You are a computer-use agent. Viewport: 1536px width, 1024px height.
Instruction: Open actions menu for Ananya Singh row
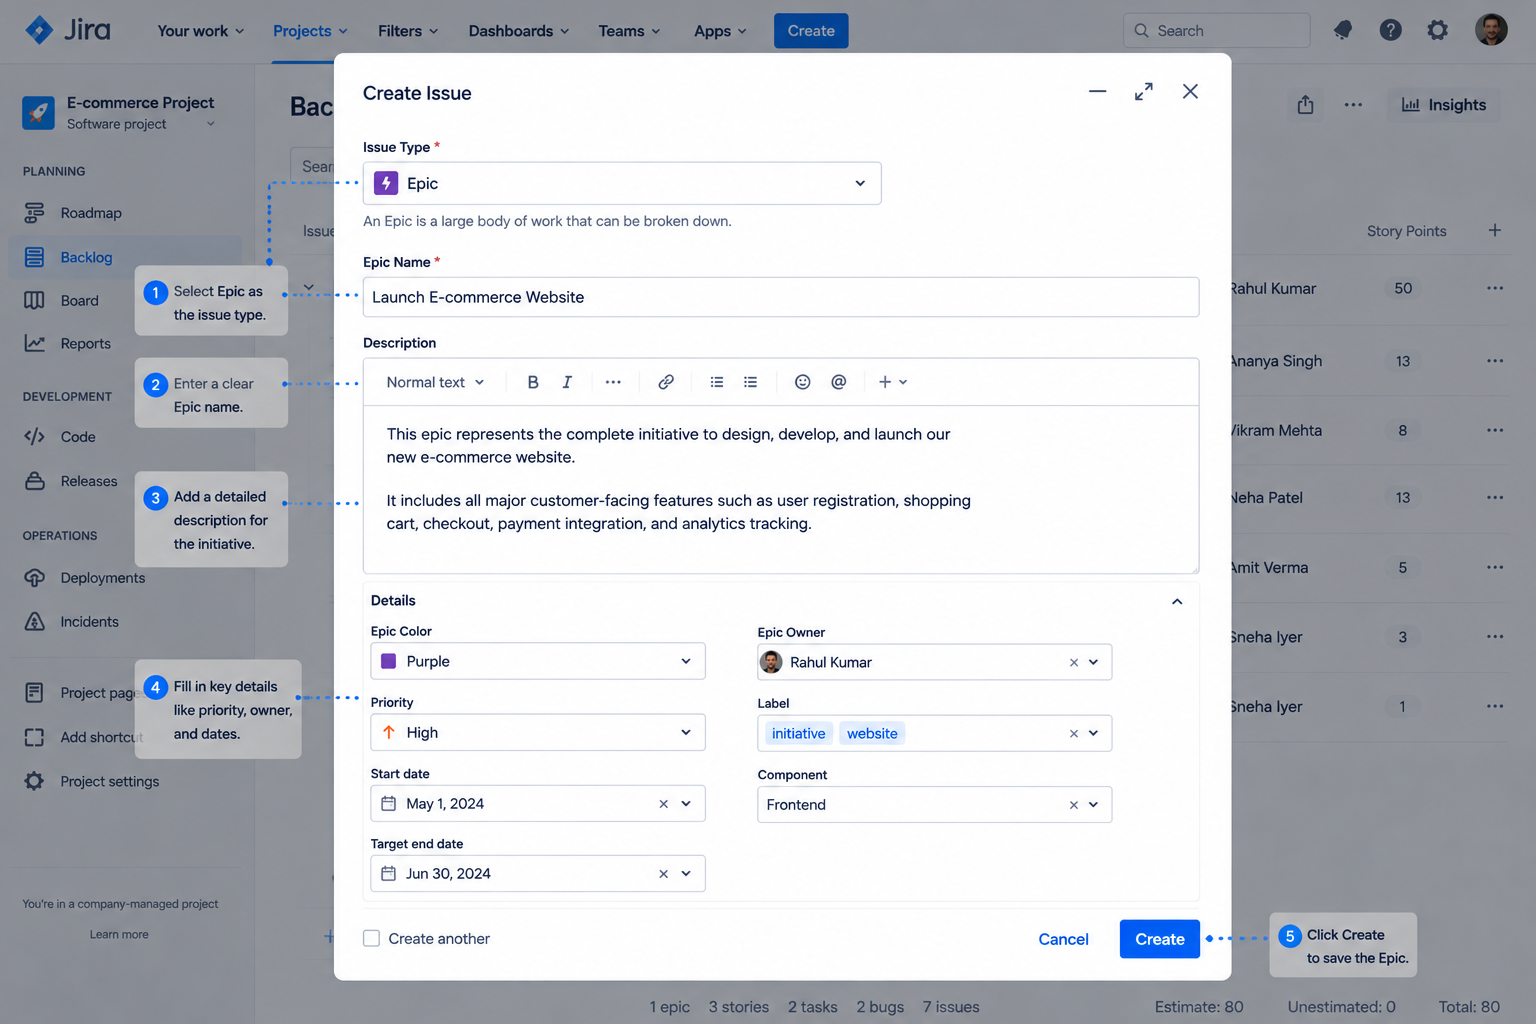pos(1495,361)
